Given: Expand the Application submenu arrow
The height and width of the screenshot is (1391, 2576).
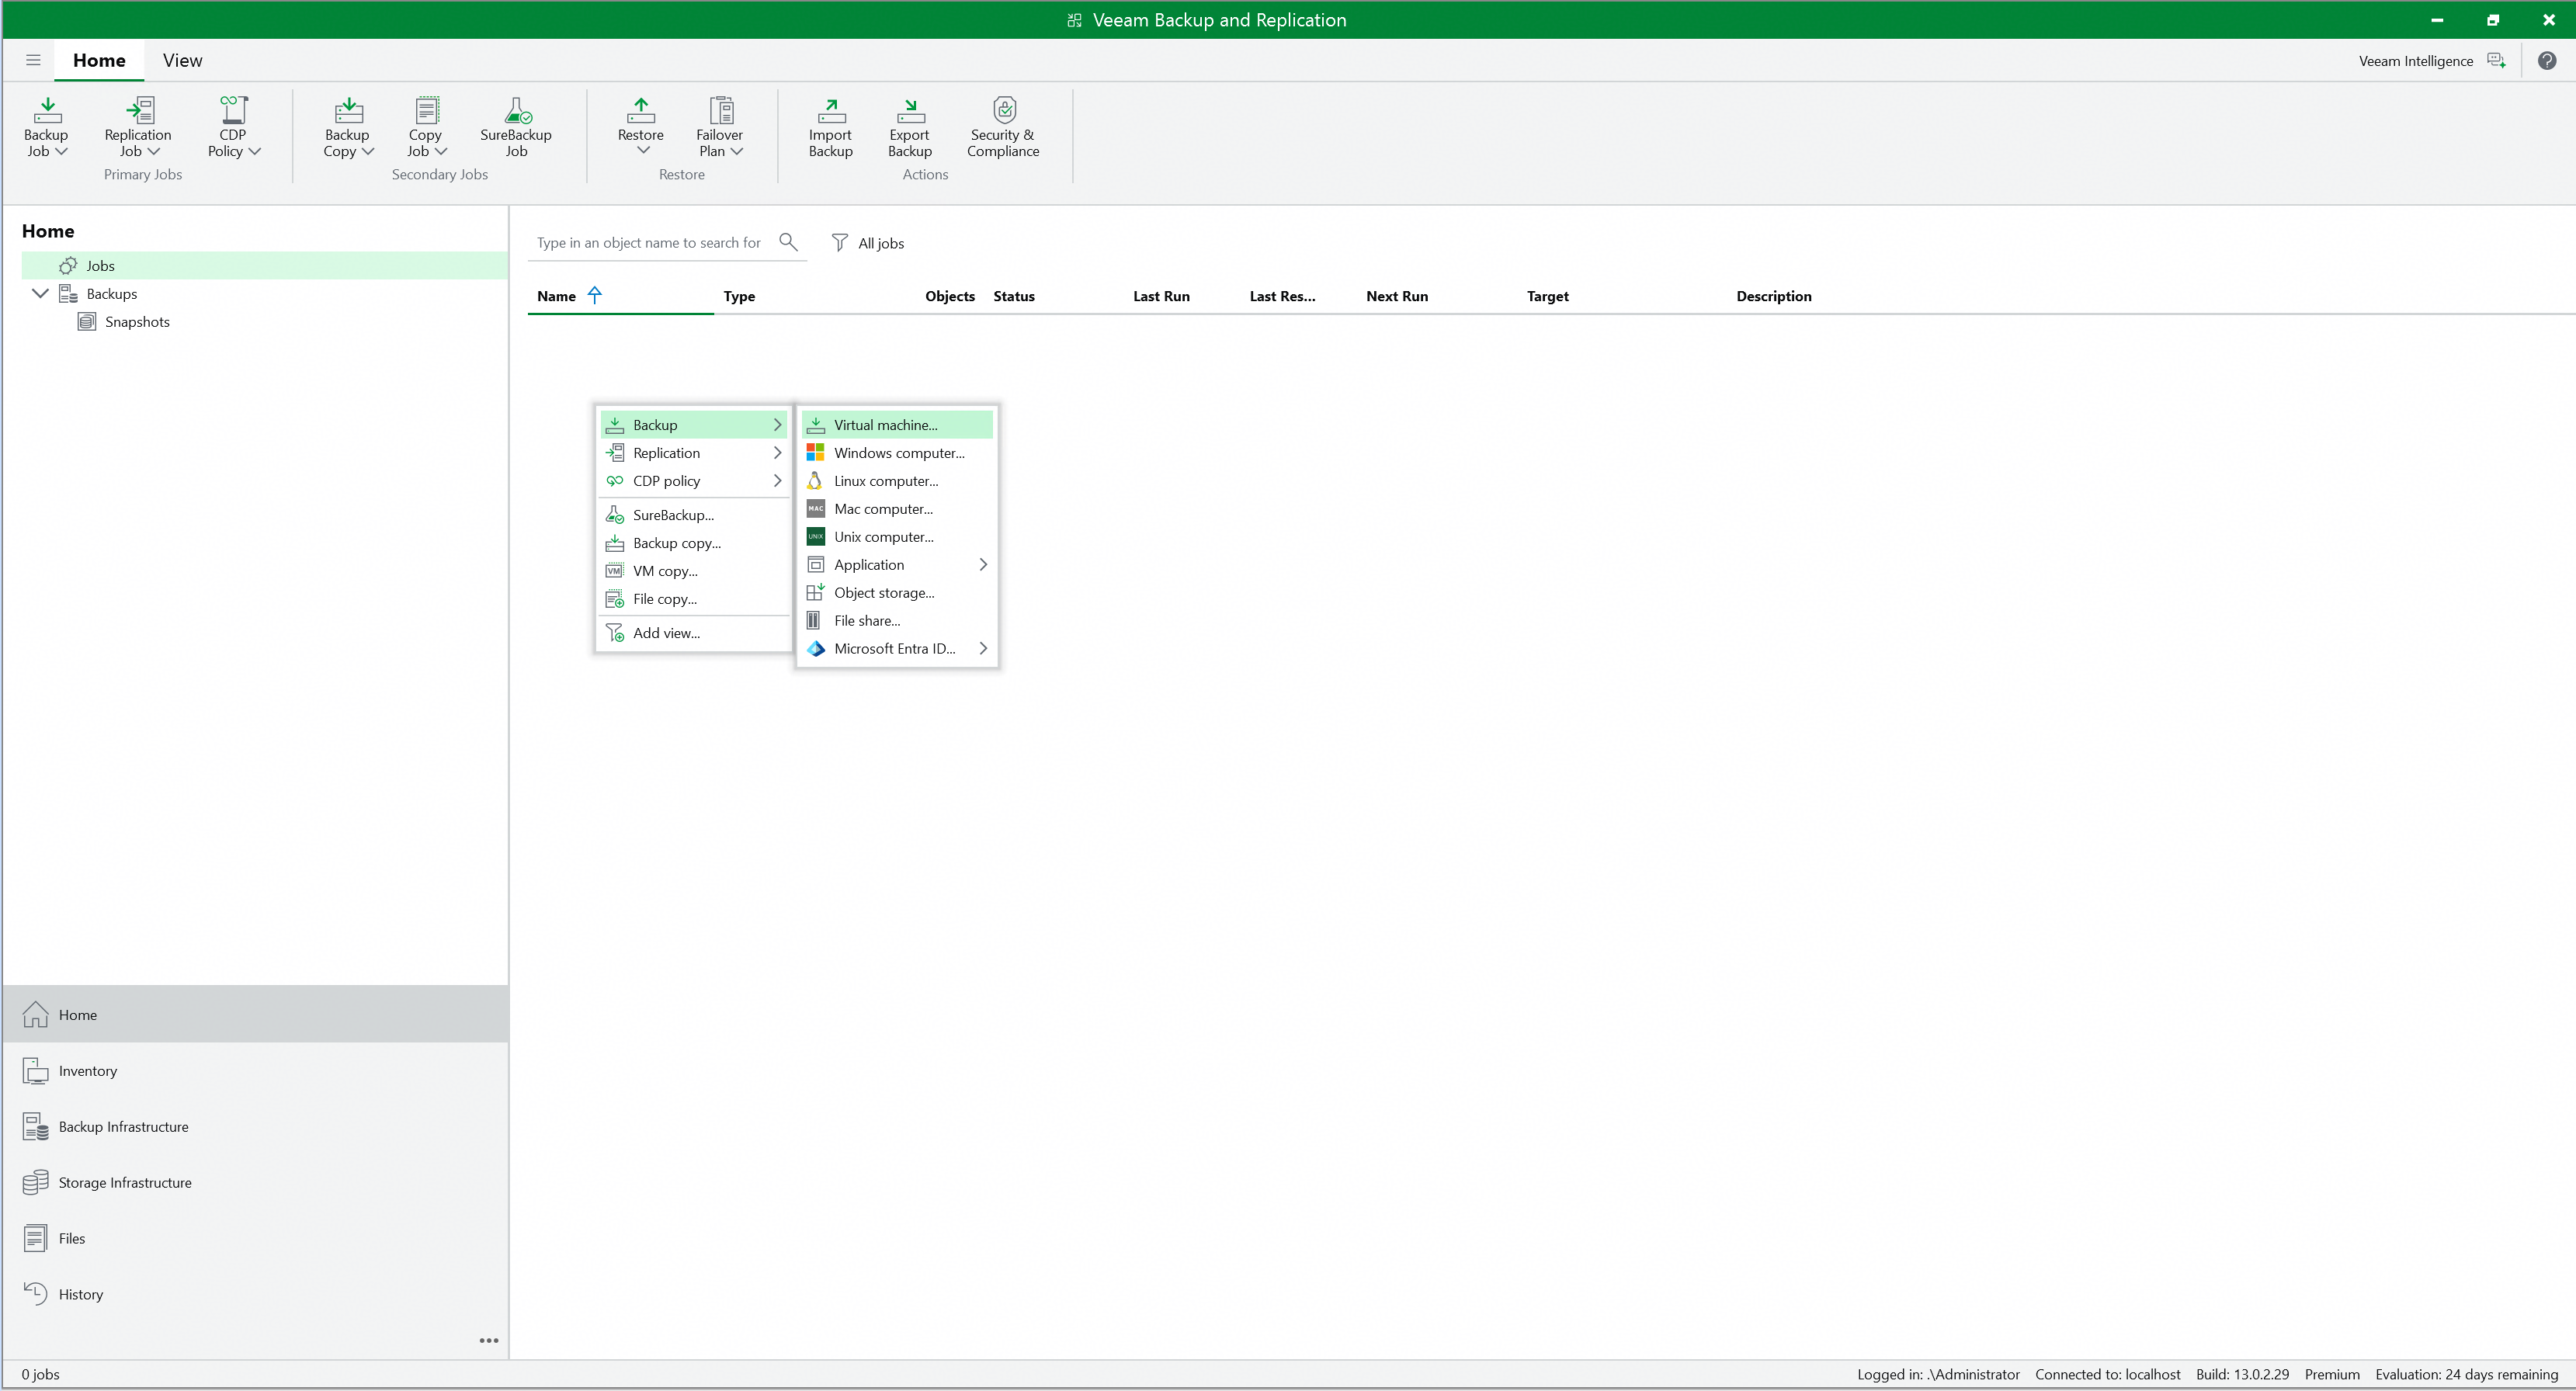Looking at the screenshot, I should tap(983, 565).
